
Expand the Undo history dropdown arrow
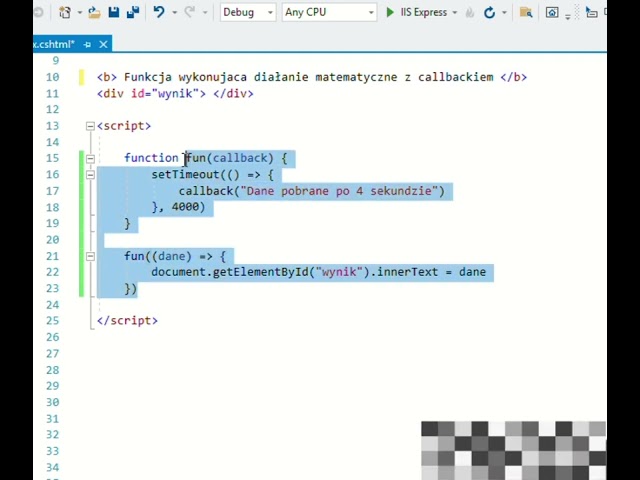174,13
